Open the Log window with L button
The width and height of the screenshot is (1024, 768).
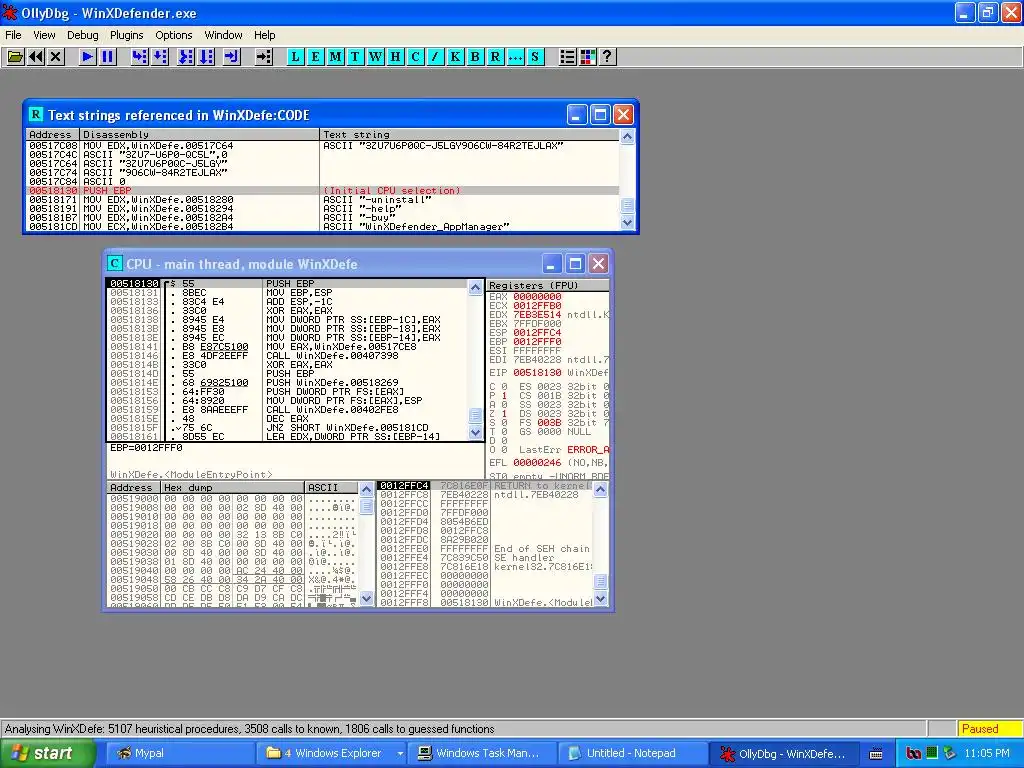[295, 57]
